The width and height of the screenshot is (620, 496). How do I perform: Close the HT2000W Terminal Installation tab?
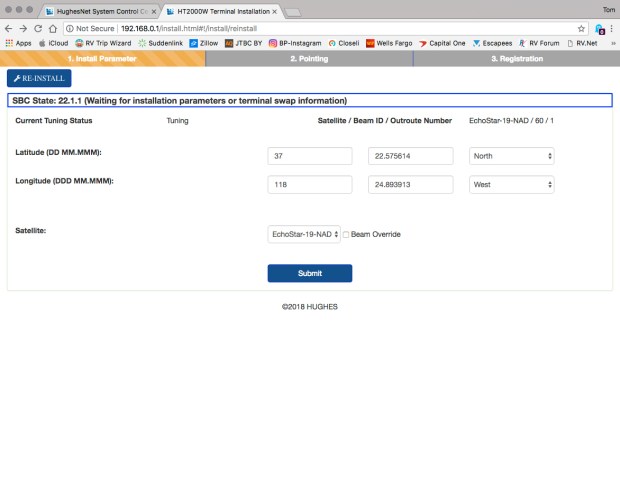click(x=275, y=10)
